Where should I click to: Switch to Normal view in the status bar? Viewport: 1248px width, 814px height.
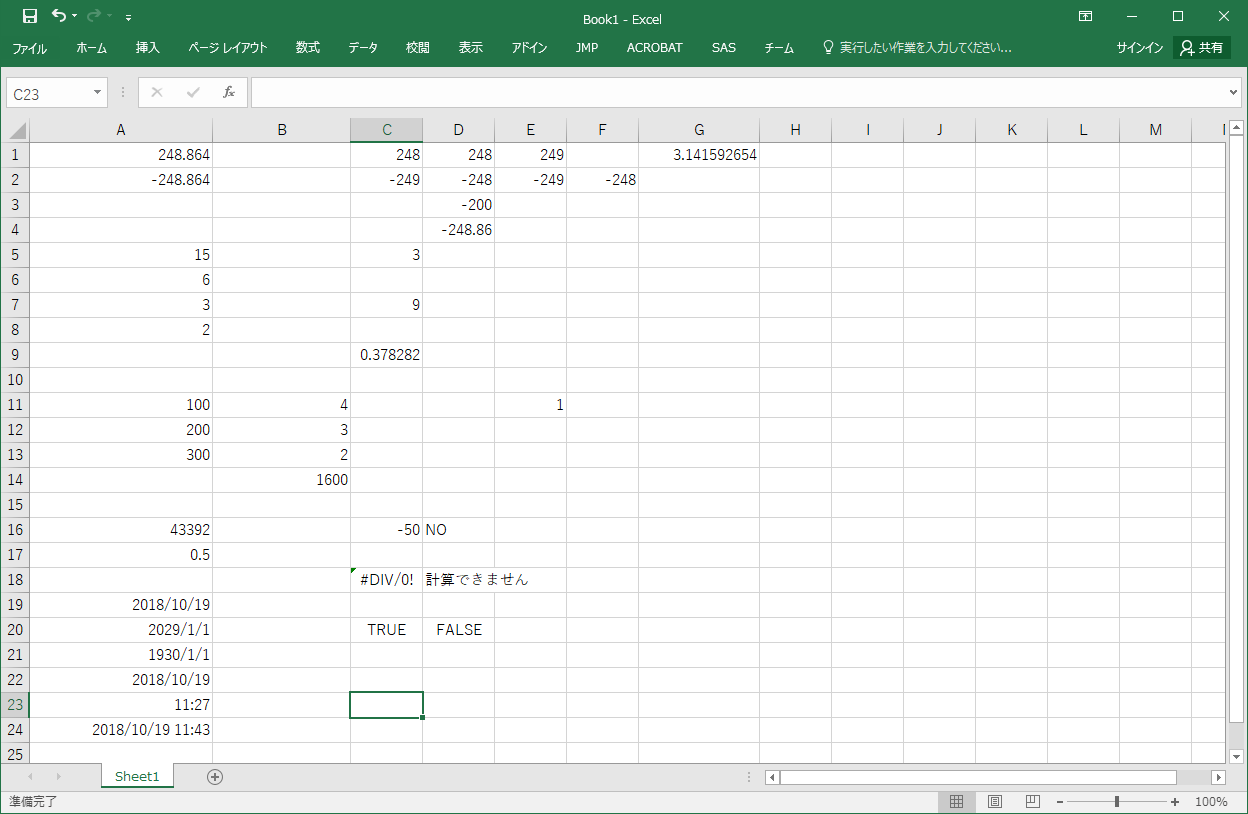click(956, 802)
